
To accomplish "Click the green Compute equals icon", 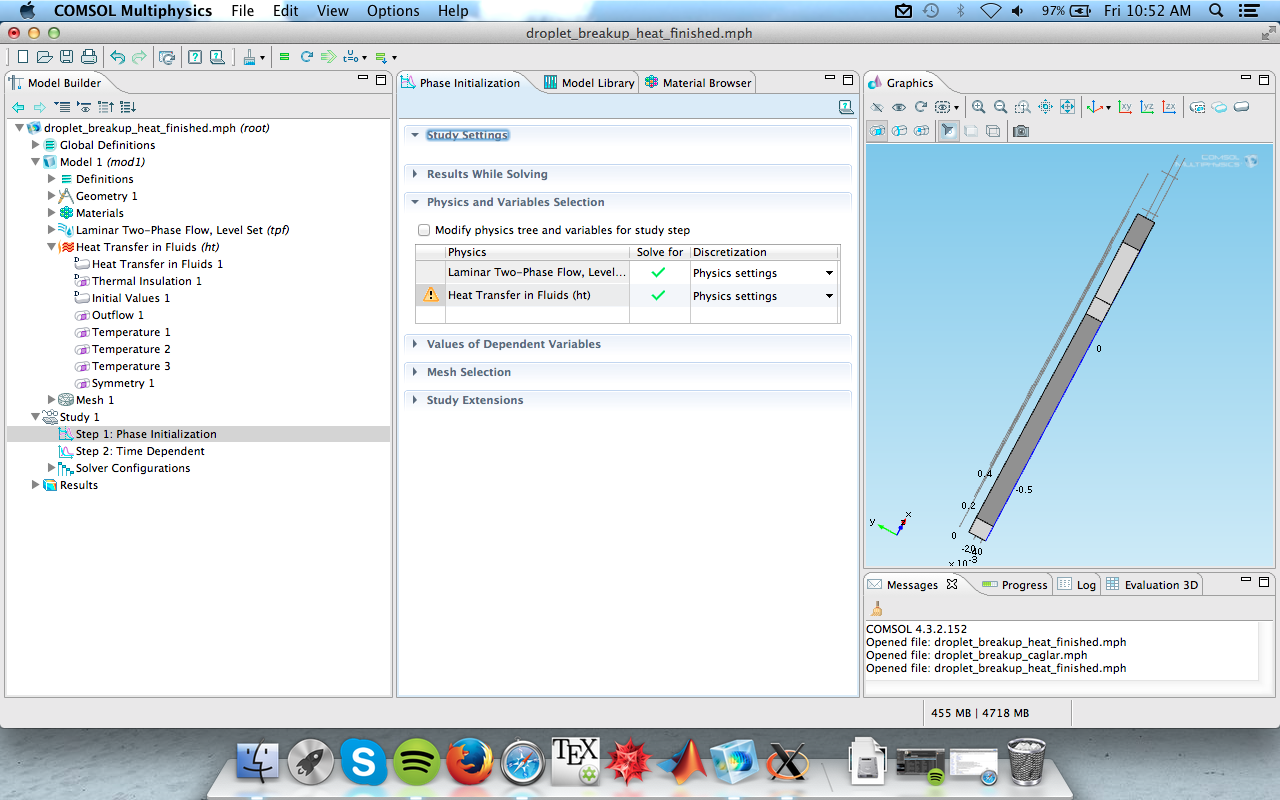I will [x=285, y=57].
